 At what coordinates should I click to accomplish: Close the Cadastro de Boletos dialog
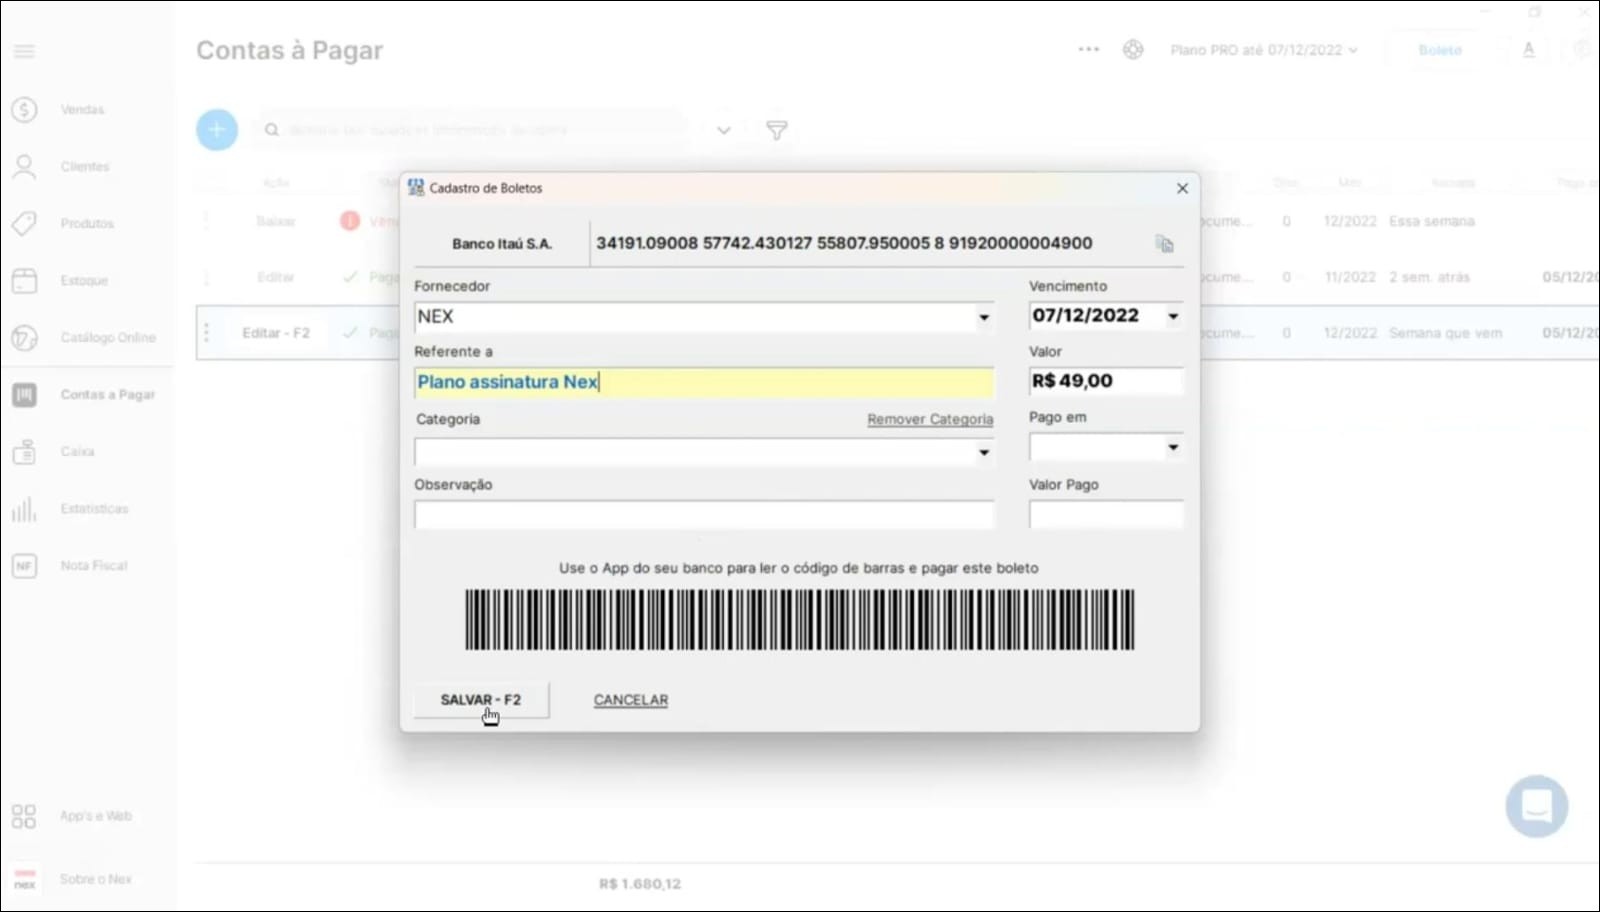click(x=1182, y=188)
